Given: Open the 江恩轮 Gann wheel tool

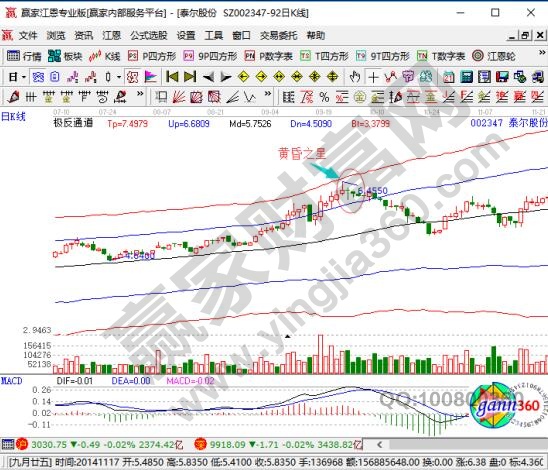Looking at the screenshot, I should coord(493,56).
